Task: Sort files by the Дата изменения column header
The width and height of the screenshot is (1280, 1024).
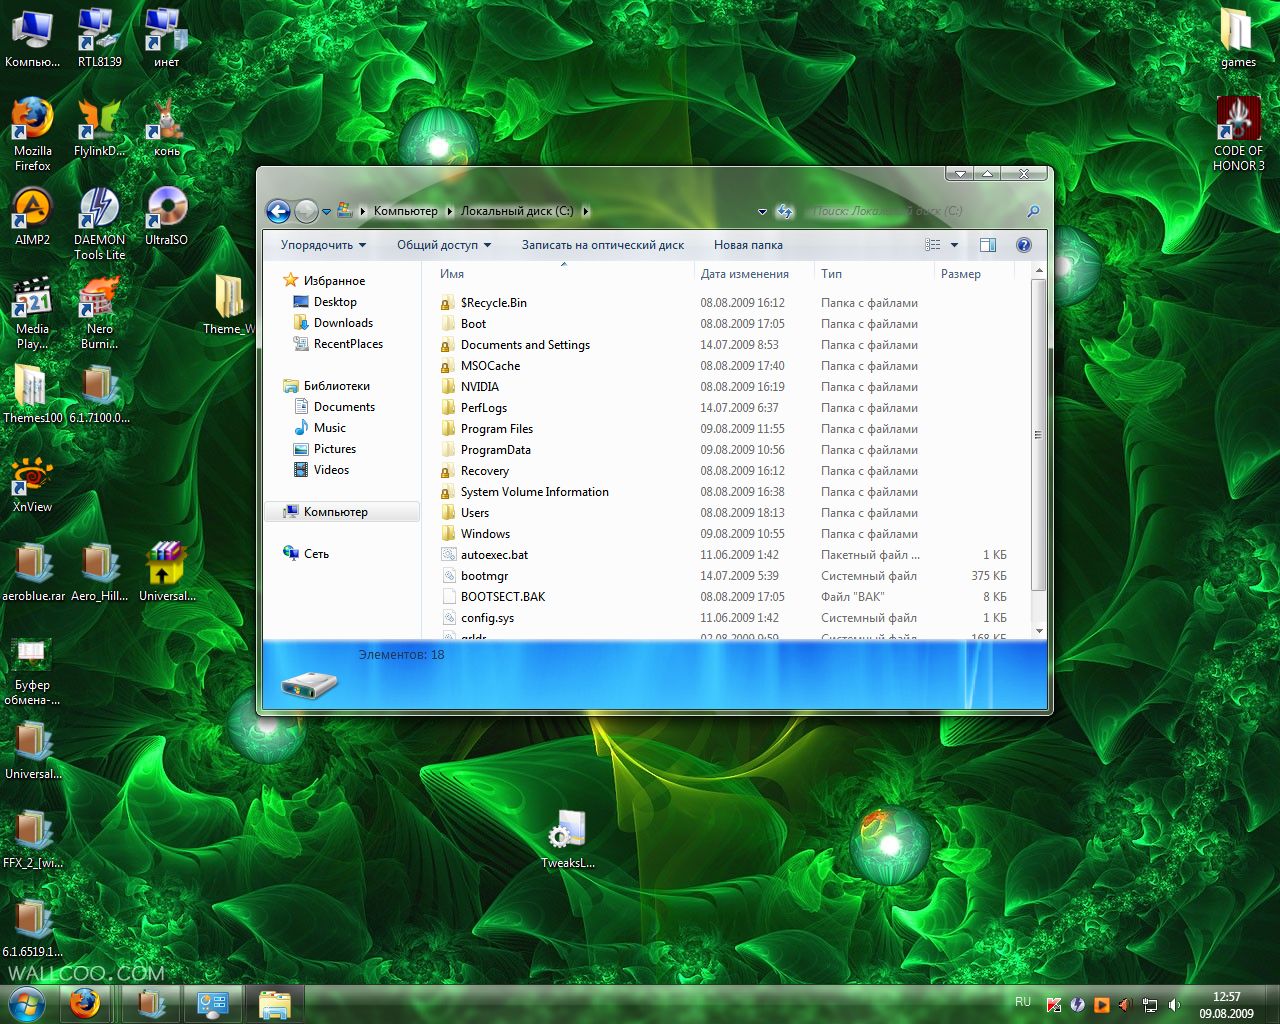Action: [745, 274]
